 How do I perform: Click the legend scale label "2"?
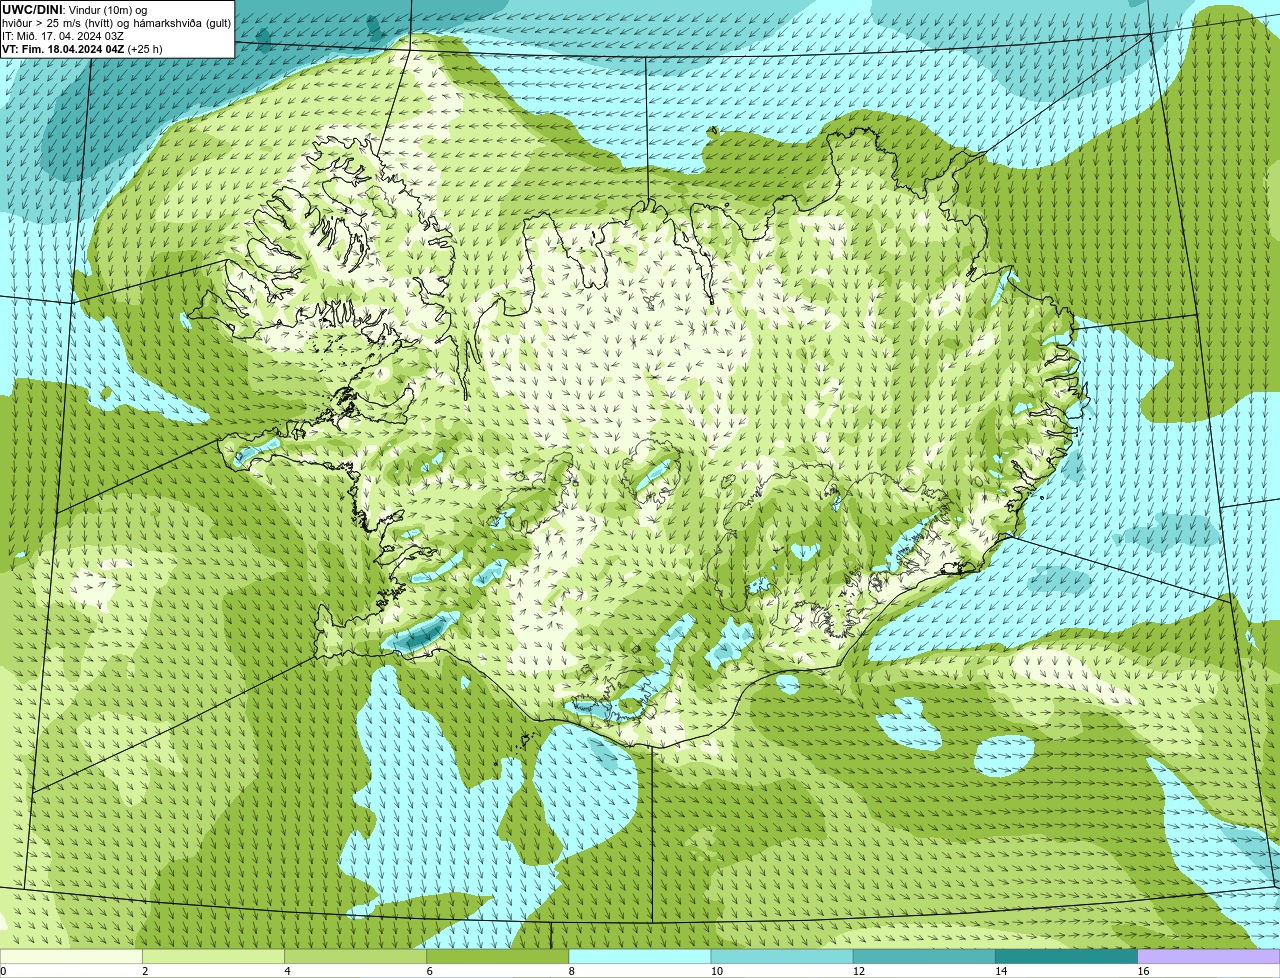(145, 971)
